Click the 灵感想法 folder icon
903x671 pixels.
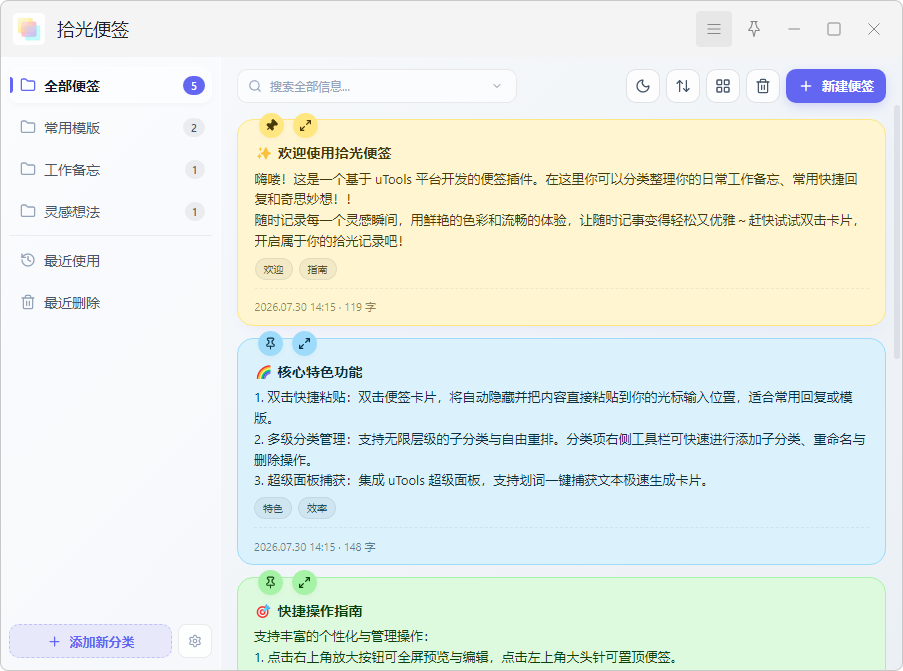click(28, 211)
